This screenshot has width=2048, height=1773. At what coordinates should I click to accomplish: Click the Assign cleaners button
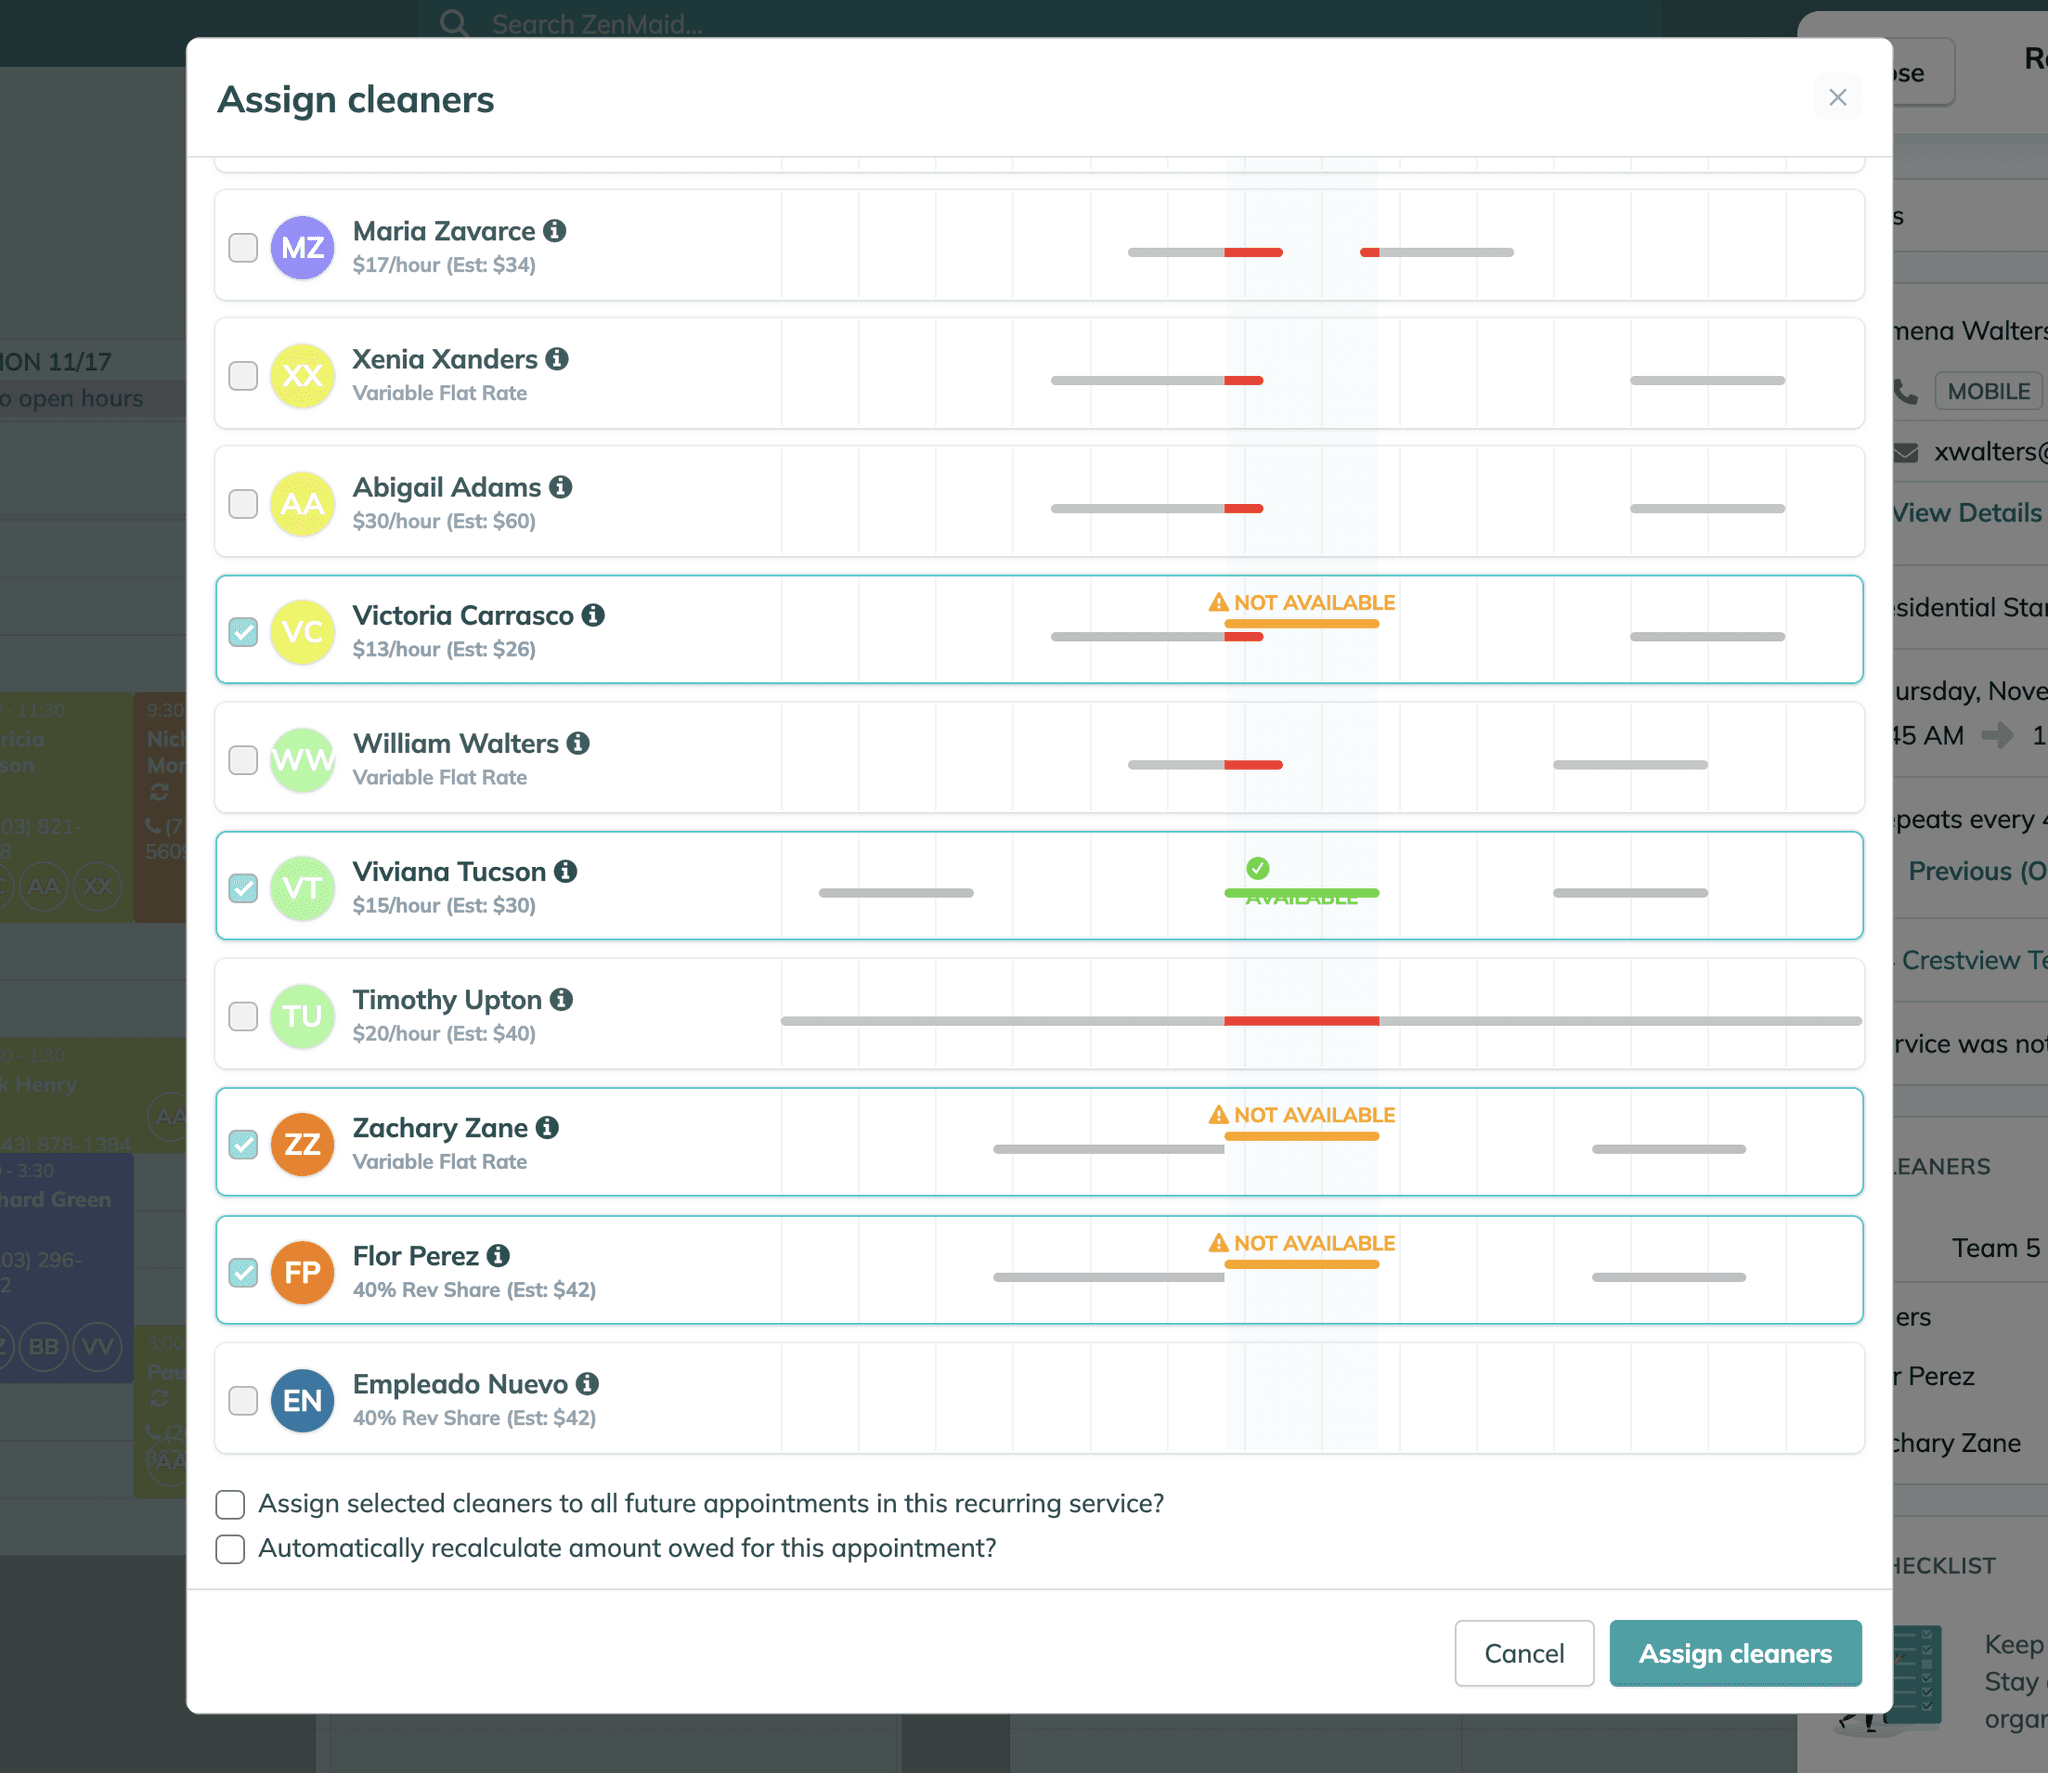(1735, 1653)
